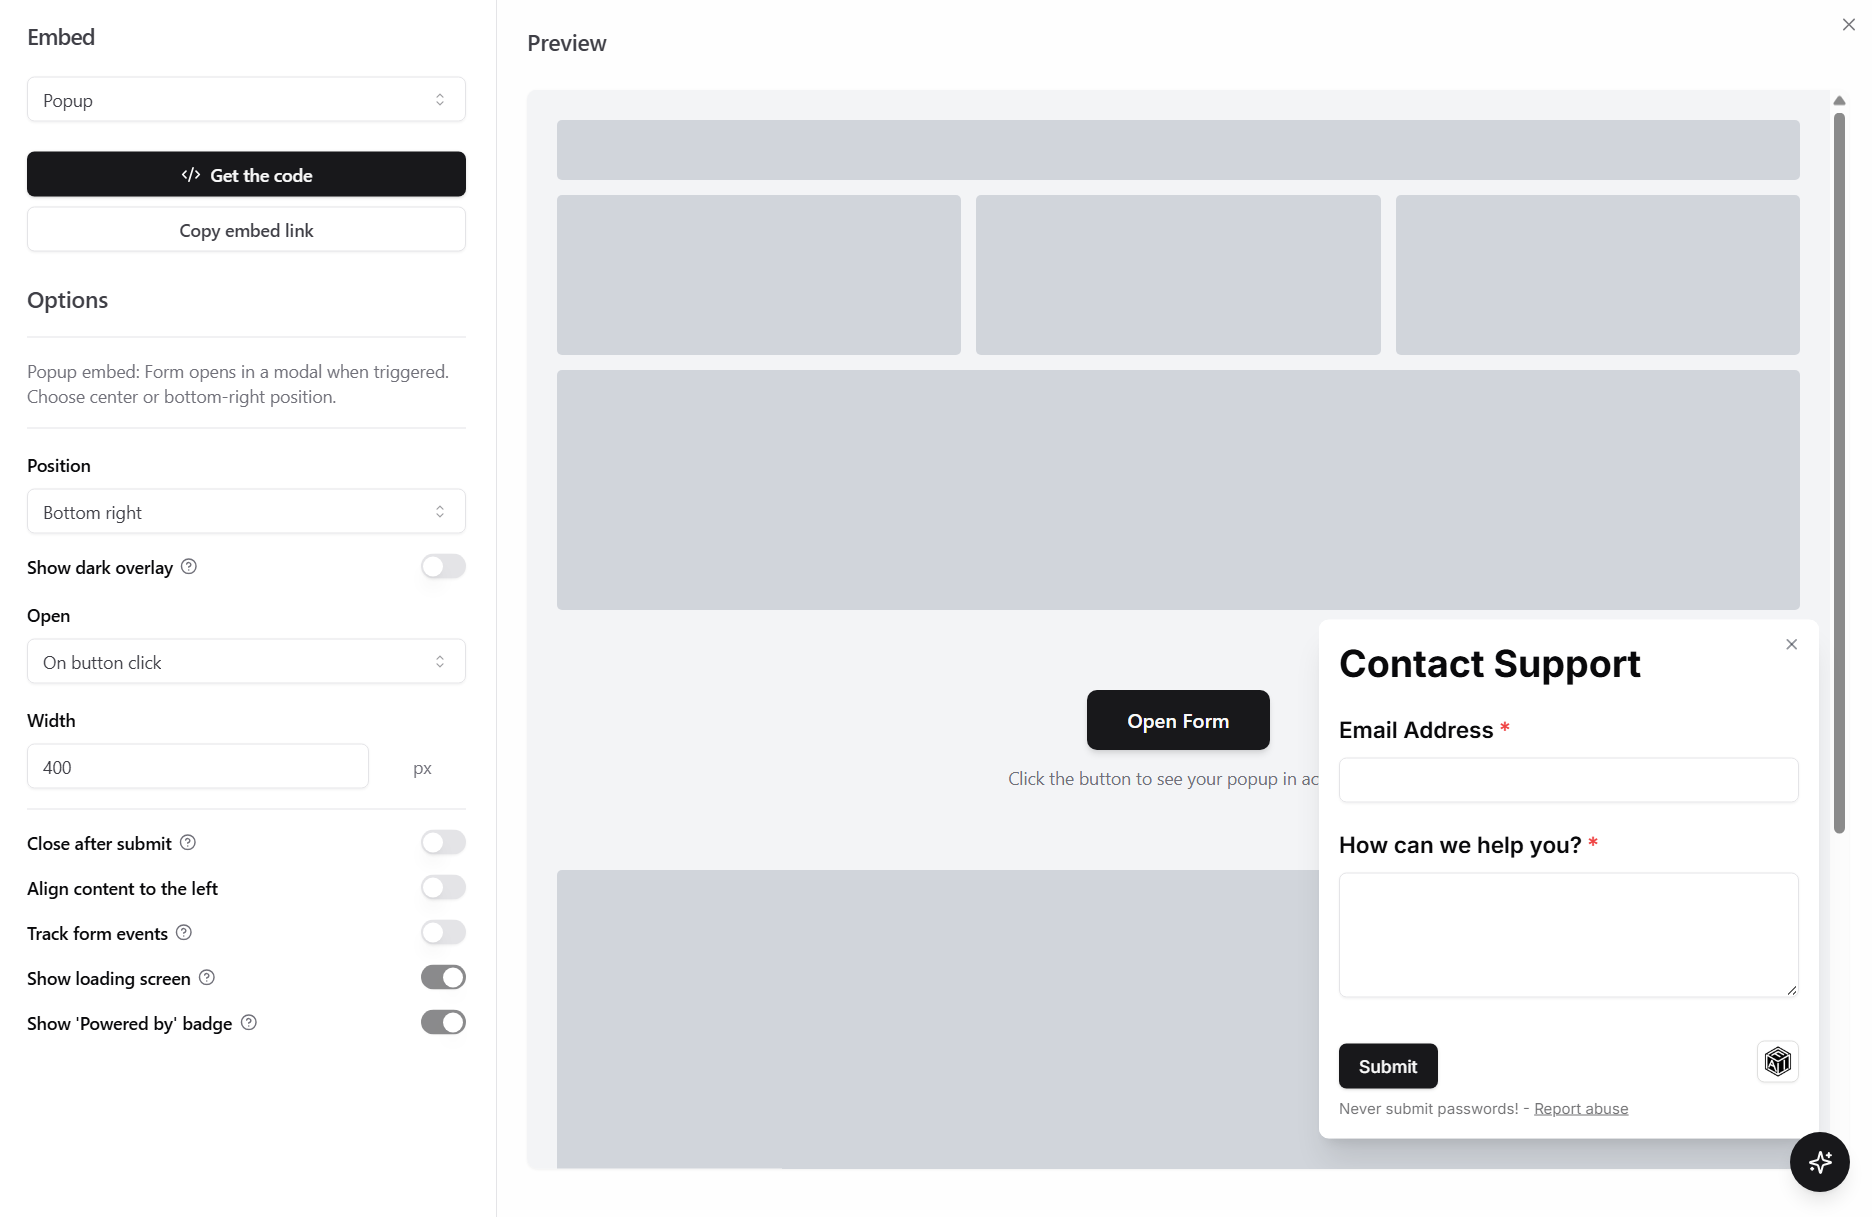Open the Popup embed type dropdown
The width and height of the screenshot is (1872, 1217).
[x=246, y=100]
